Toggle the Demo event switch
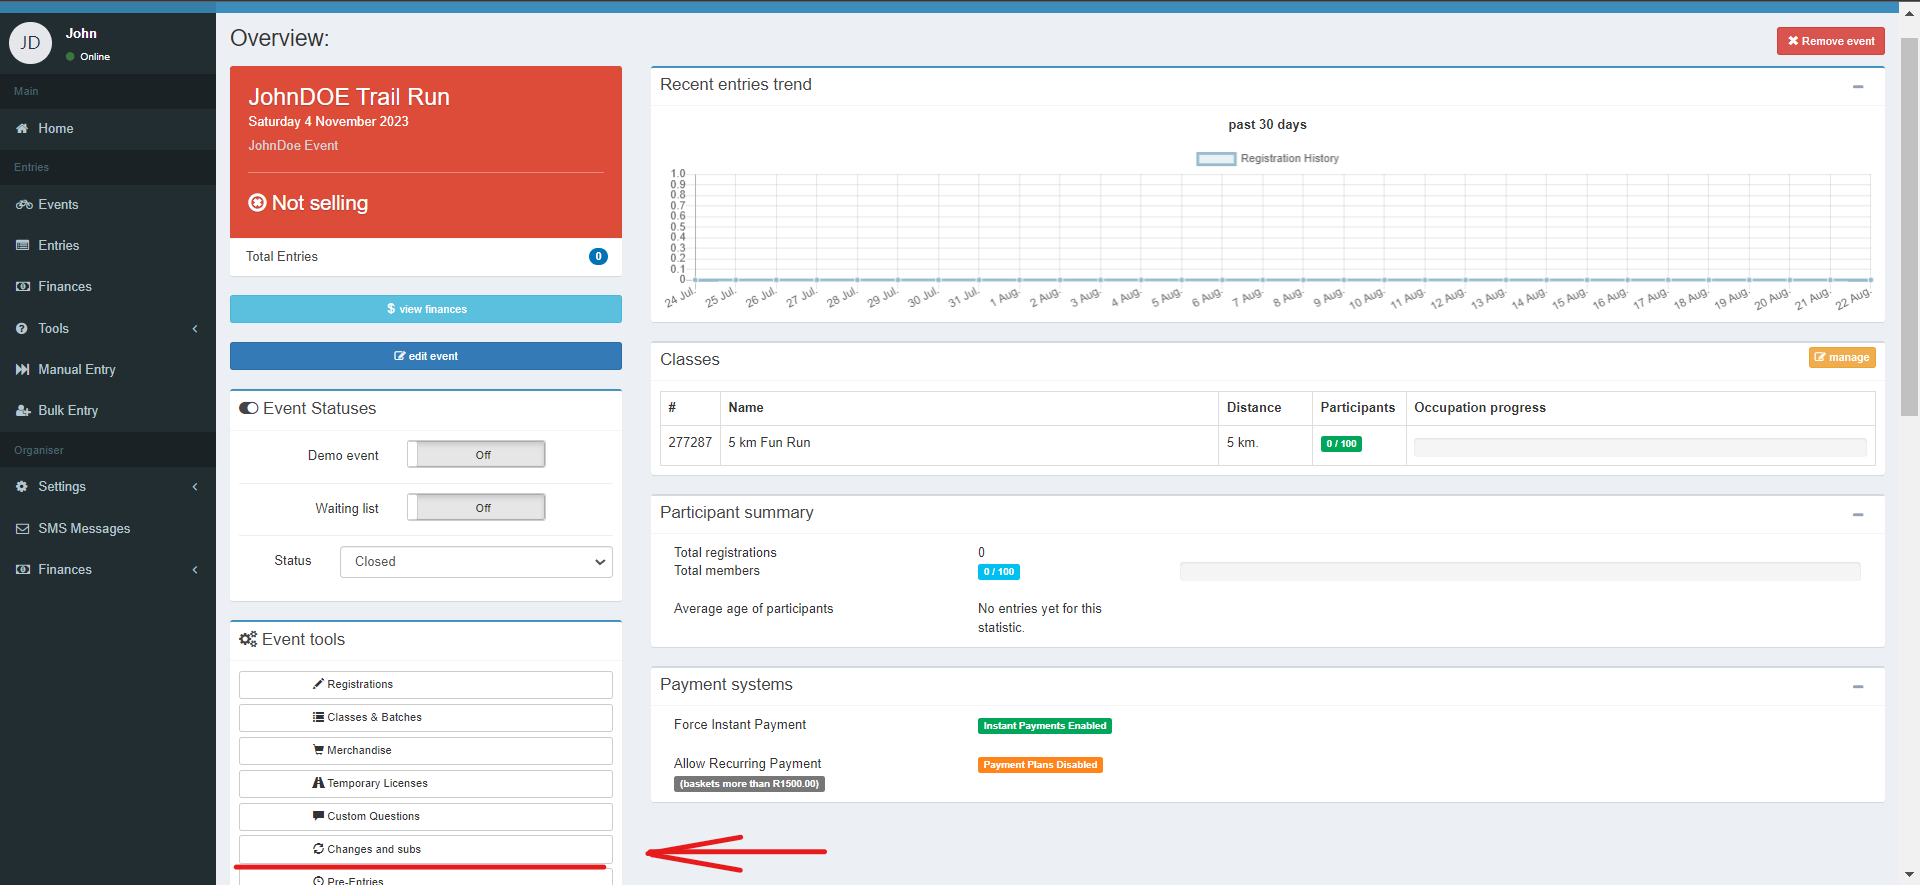Viewport: 1920px width, 885px height. click(x=476, y=454)
